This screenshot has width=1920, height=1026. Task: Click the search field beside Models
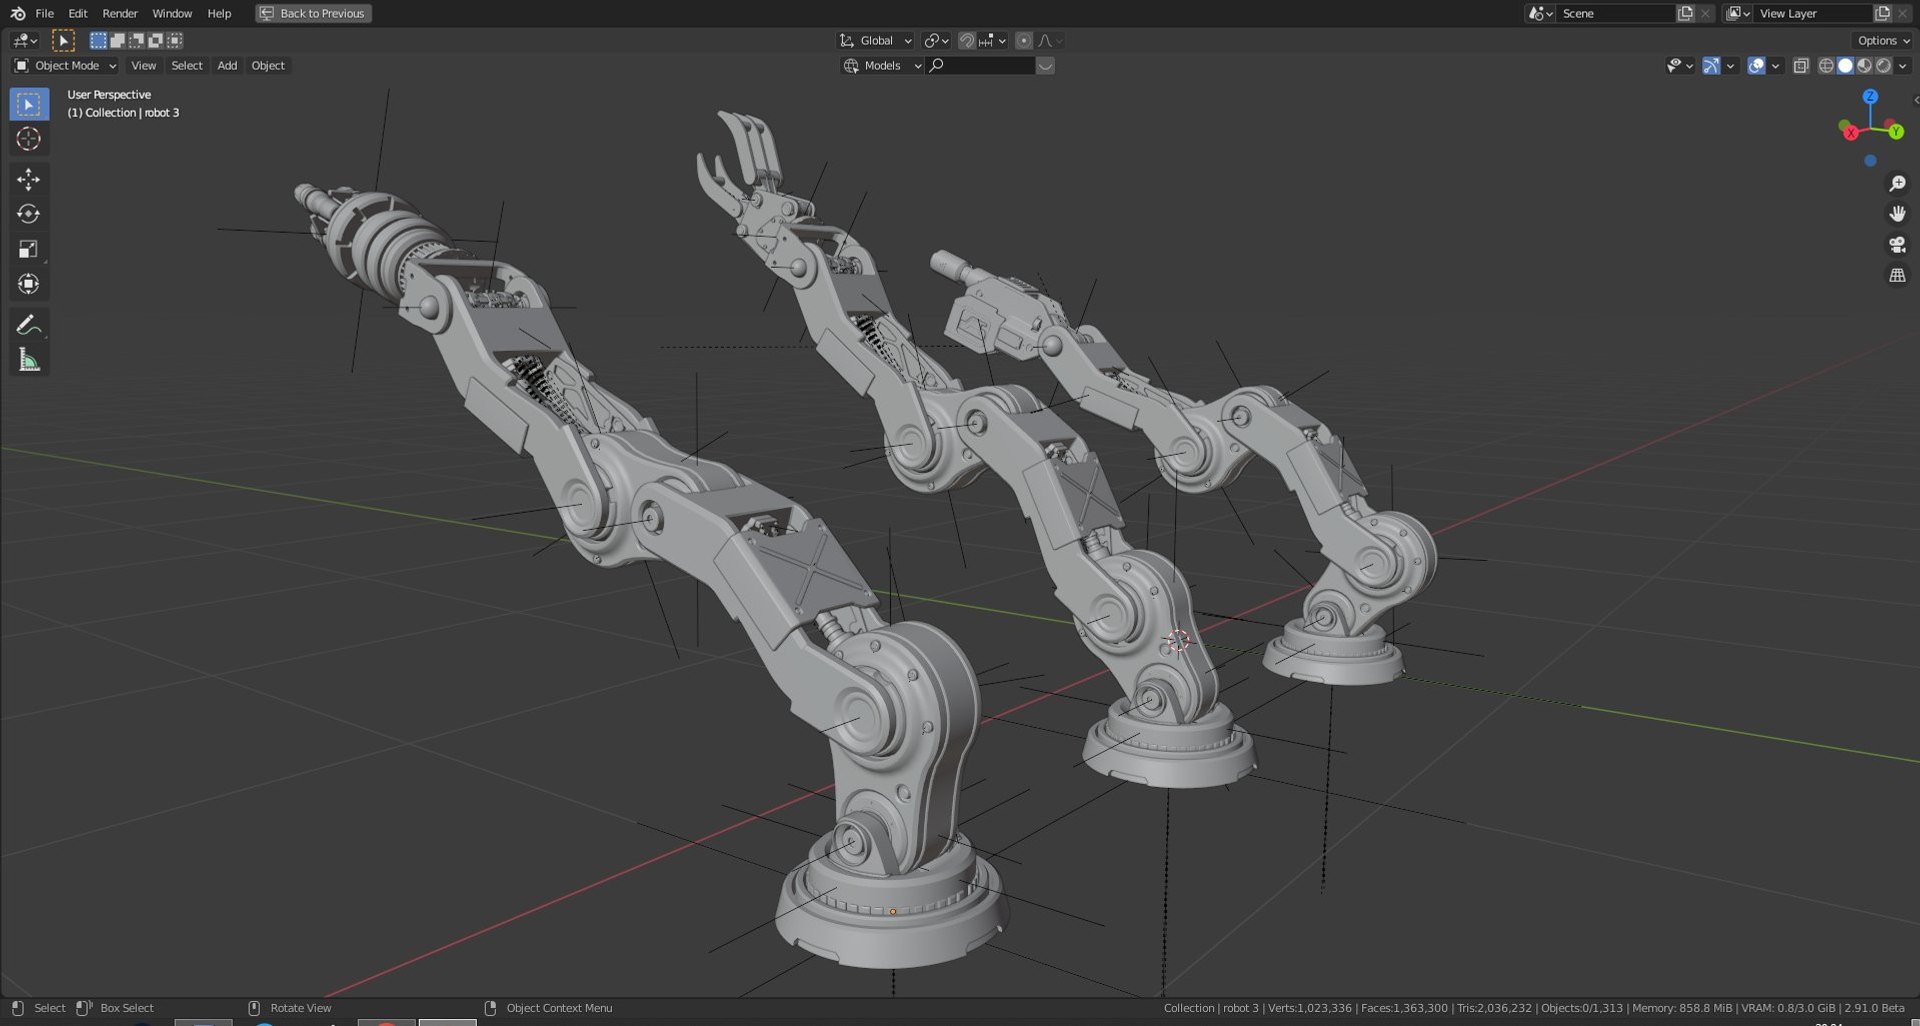click(982, 66)
